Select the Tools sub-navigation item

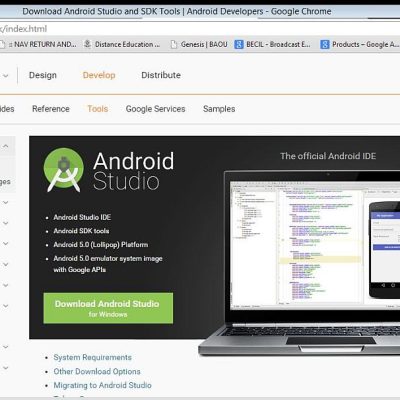click(x=98, y=109)
